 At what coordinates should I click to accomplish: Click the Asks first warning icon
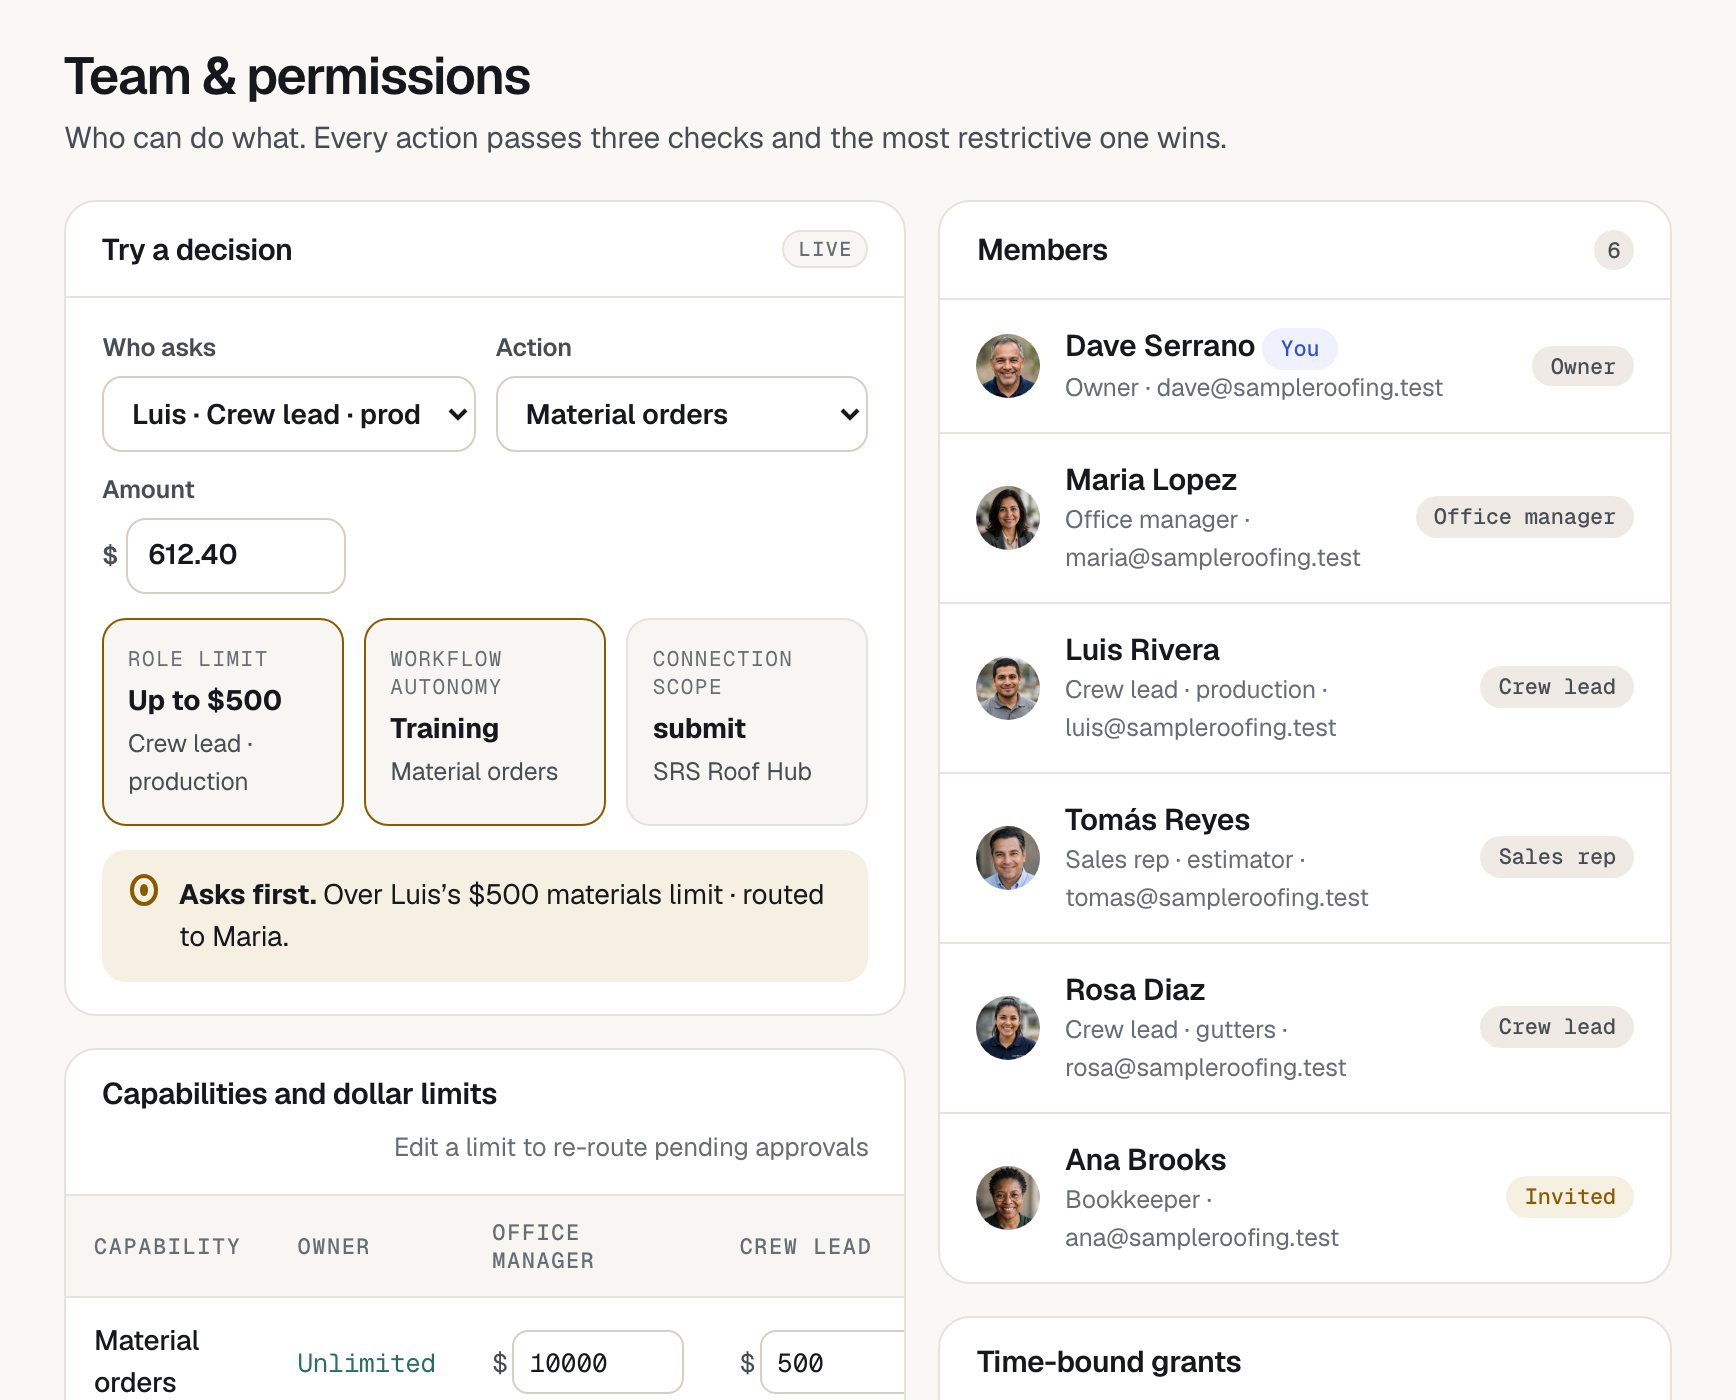[x=144, y=890]
